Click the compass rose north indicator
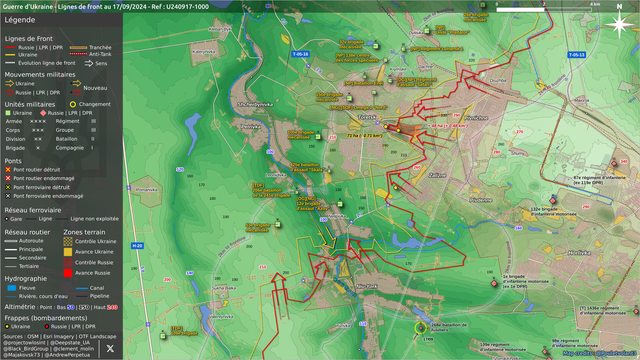The height and width of the screenshot is (360, 640). click(x=619, y=23)
